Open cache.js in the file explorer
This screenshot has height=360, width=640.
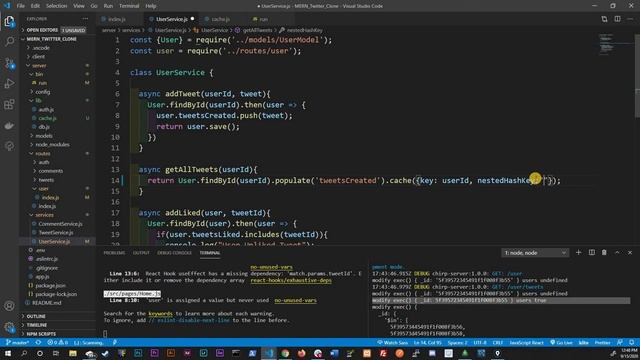(47, 118)
